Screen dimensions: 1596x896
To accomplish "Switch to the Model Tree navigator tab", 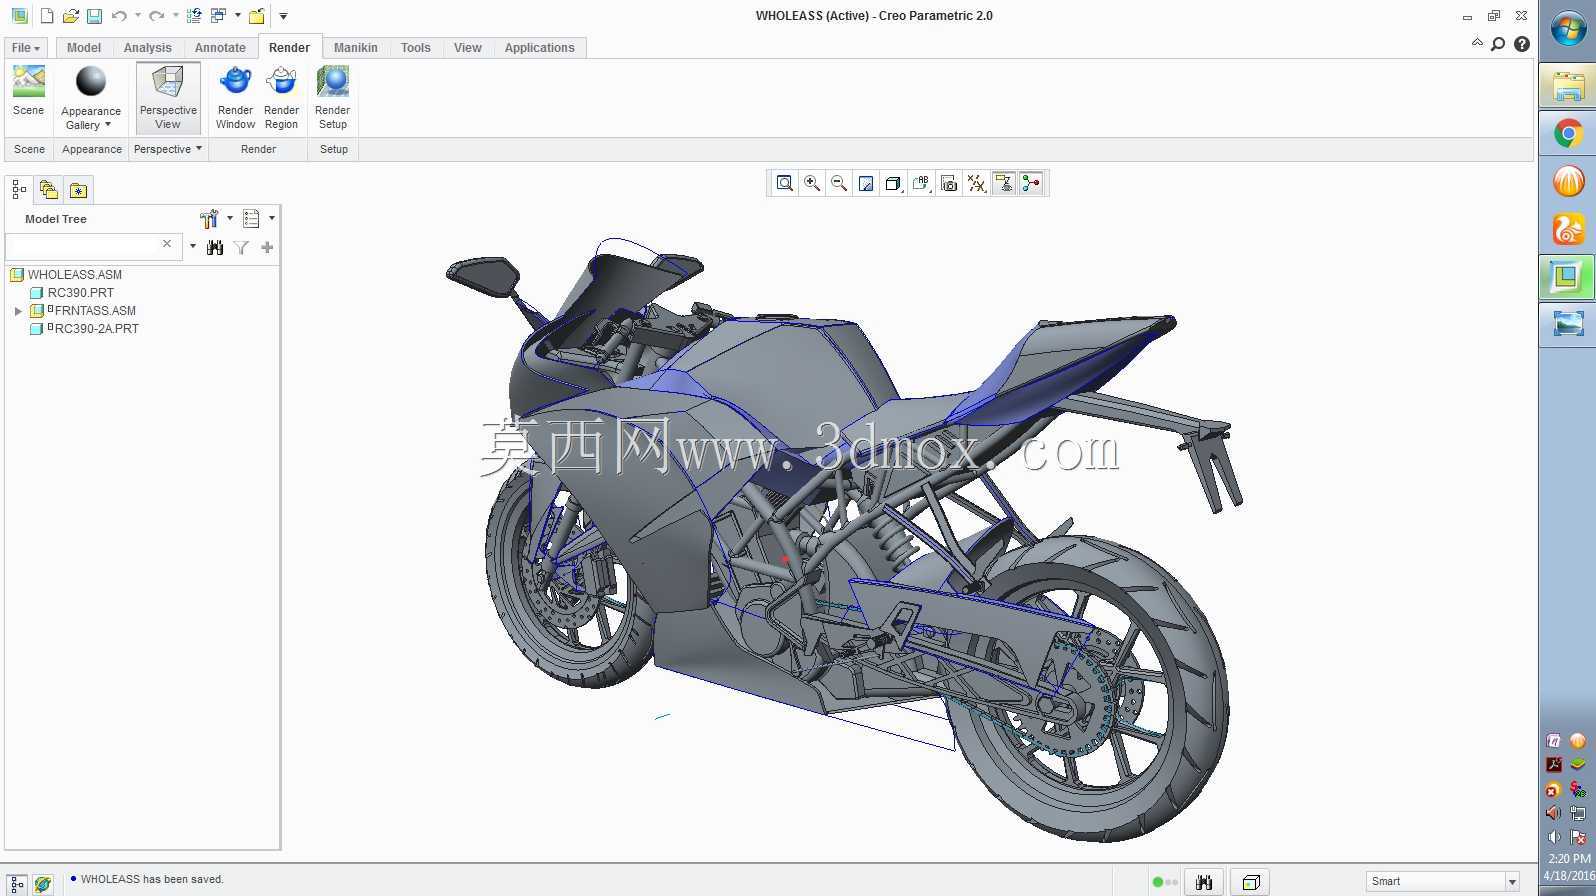I will (x=19, y=189).
